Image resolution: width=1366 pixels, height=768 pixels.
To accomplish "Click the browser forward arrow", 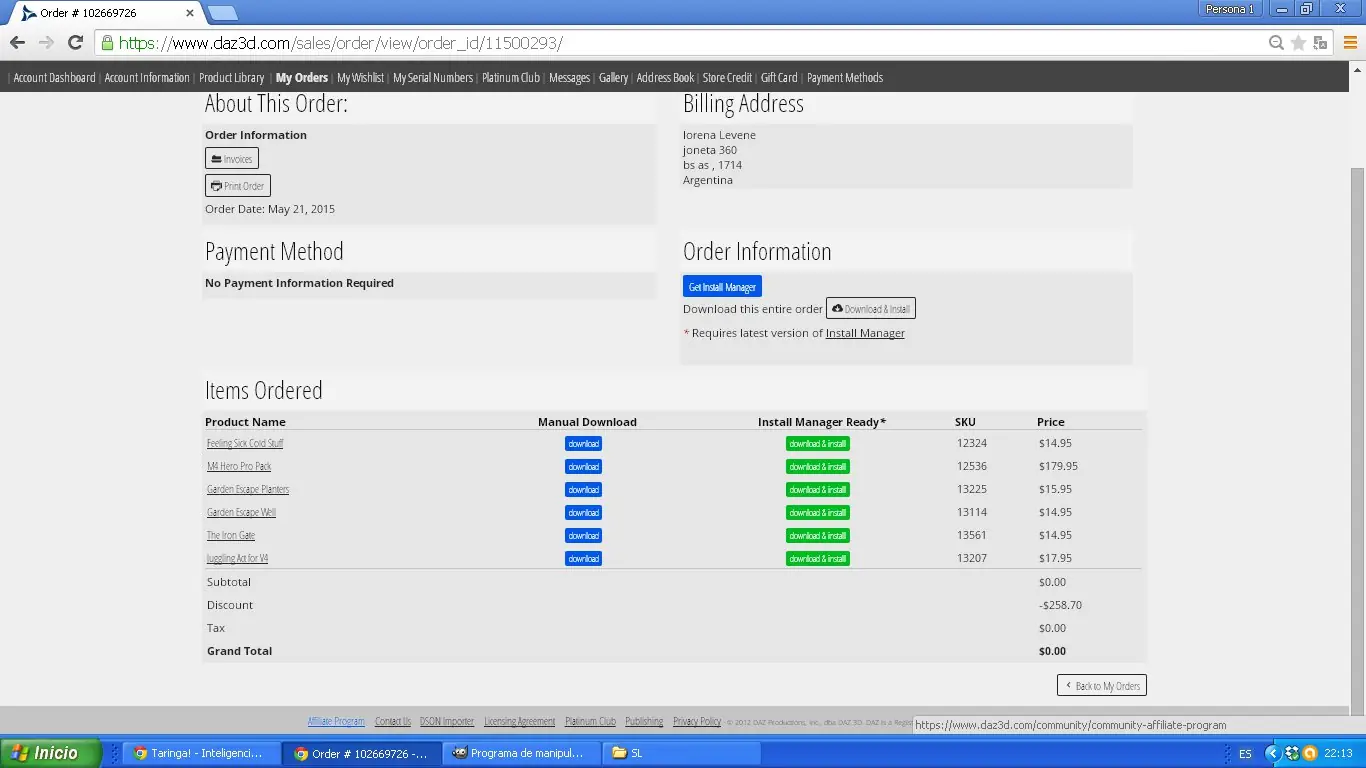I will click(46, 43).
